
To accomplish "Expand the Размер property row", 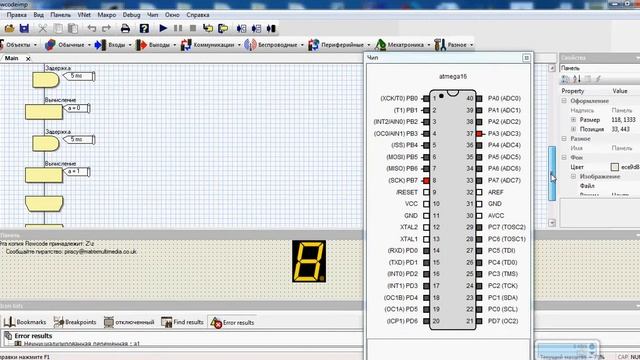I will (x=573, y=120).
